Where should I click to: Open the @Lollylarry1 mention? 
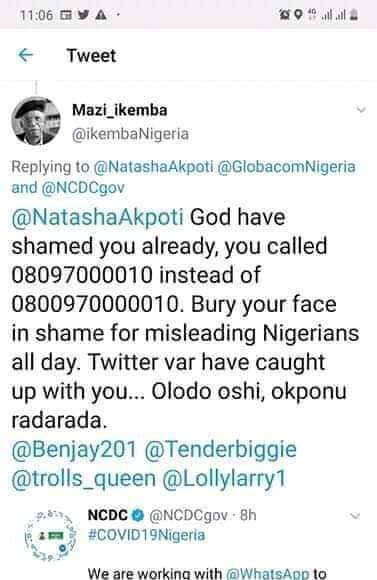click(224, 478)
